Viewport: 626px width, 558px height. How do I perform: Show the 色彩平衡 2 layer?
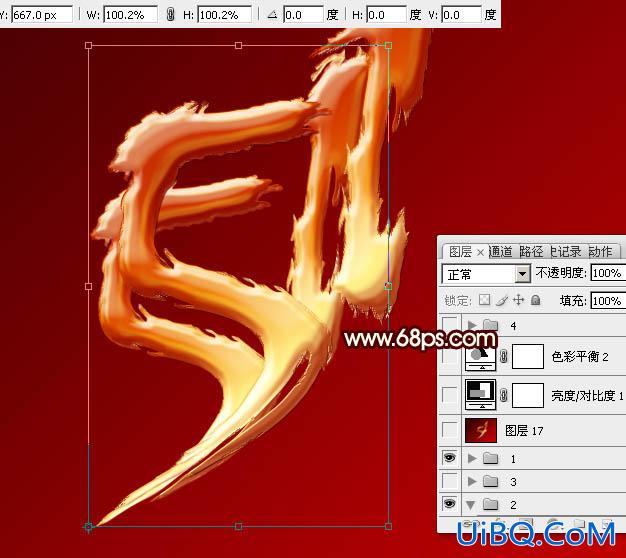(450, 356)
